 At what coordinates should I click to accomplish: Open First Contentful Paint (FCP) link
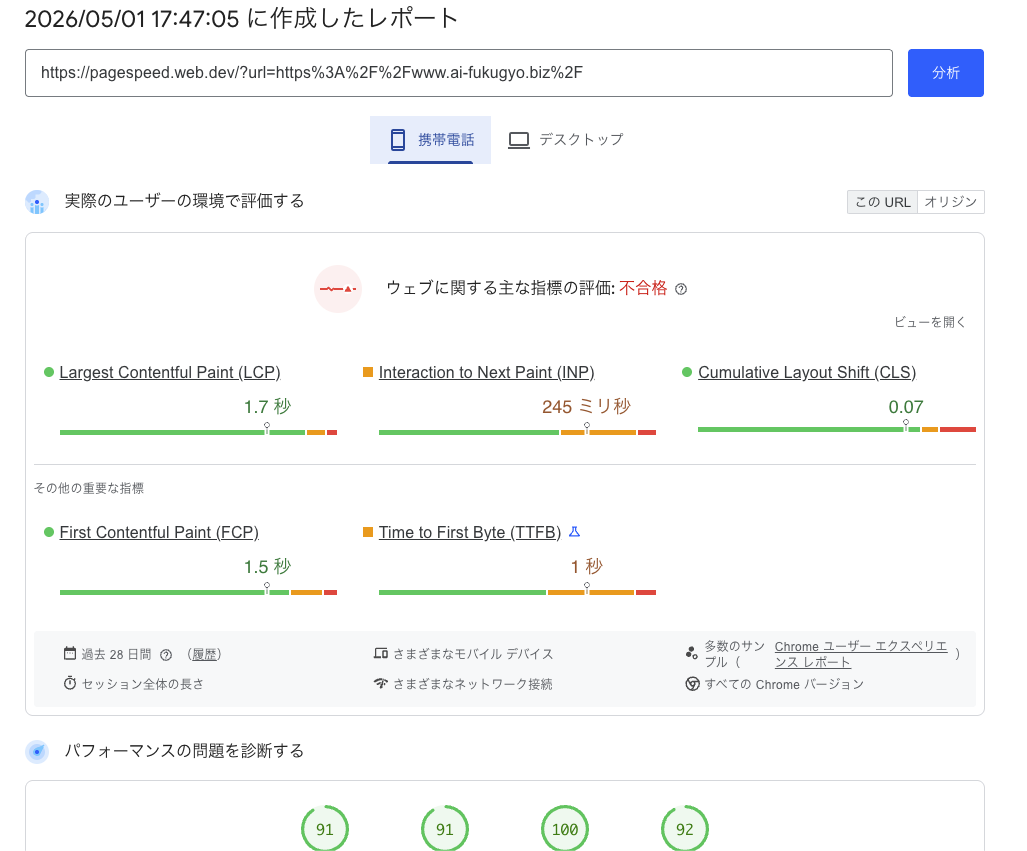159,532
